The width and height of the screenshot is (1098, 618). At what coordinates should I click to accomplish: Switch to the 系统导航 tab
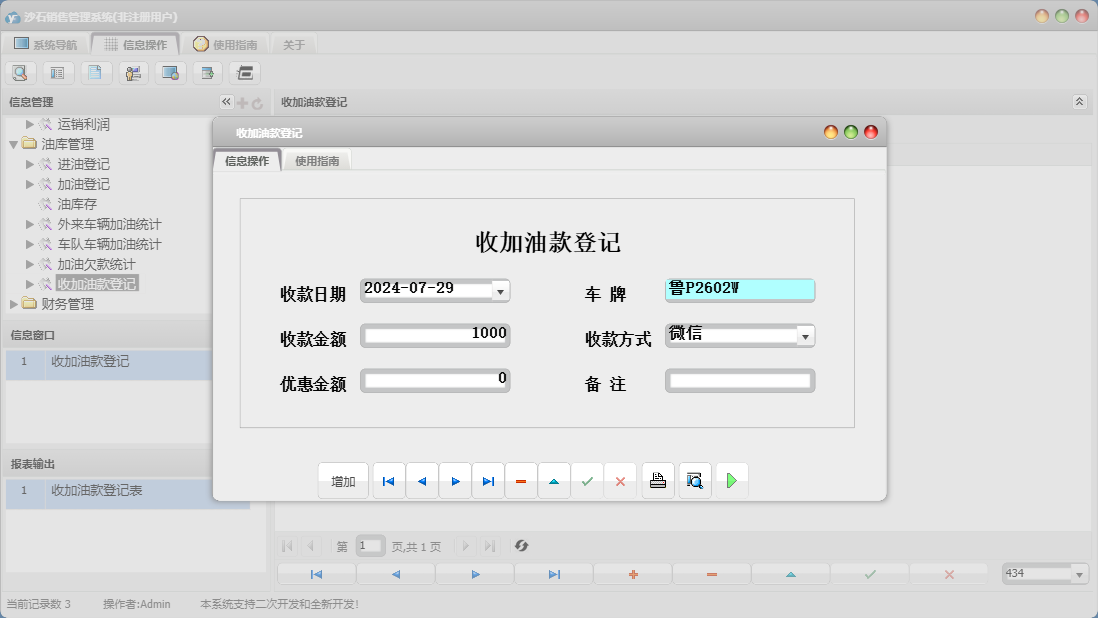[48, 43]
